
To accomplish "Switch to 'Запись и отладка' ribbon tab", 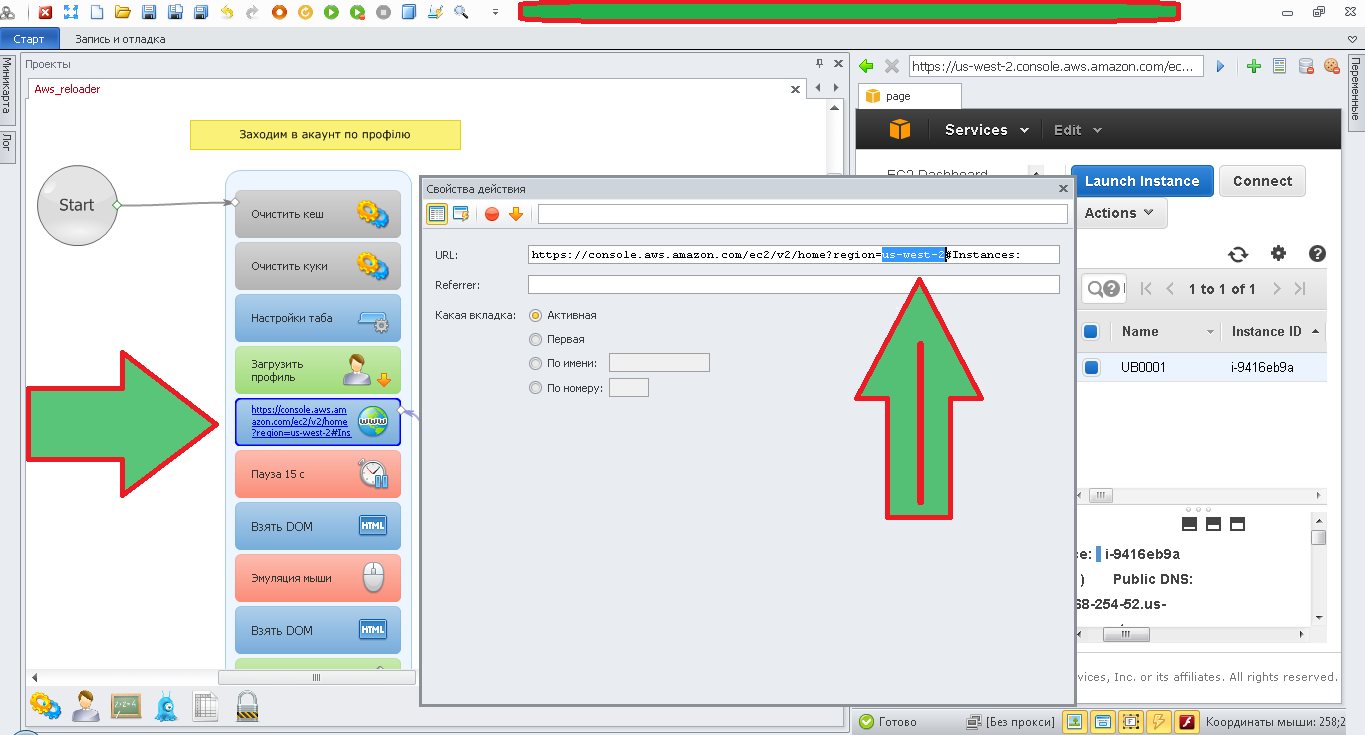I will (121, 39).
